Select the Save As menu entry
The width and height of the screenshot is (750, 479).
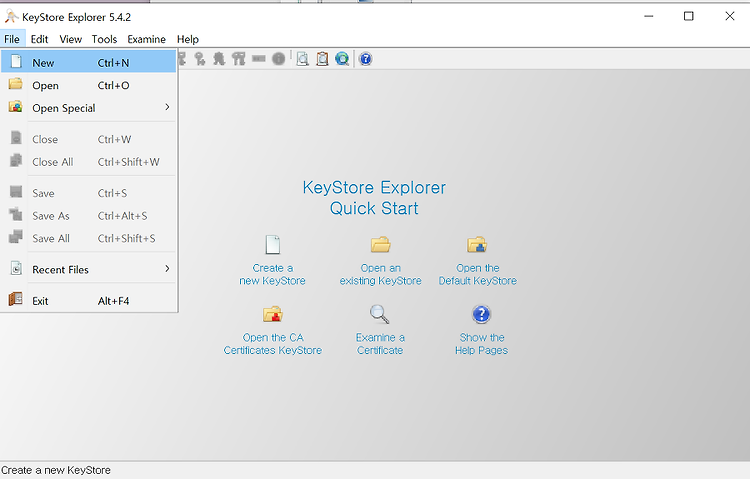pos(88,216)
